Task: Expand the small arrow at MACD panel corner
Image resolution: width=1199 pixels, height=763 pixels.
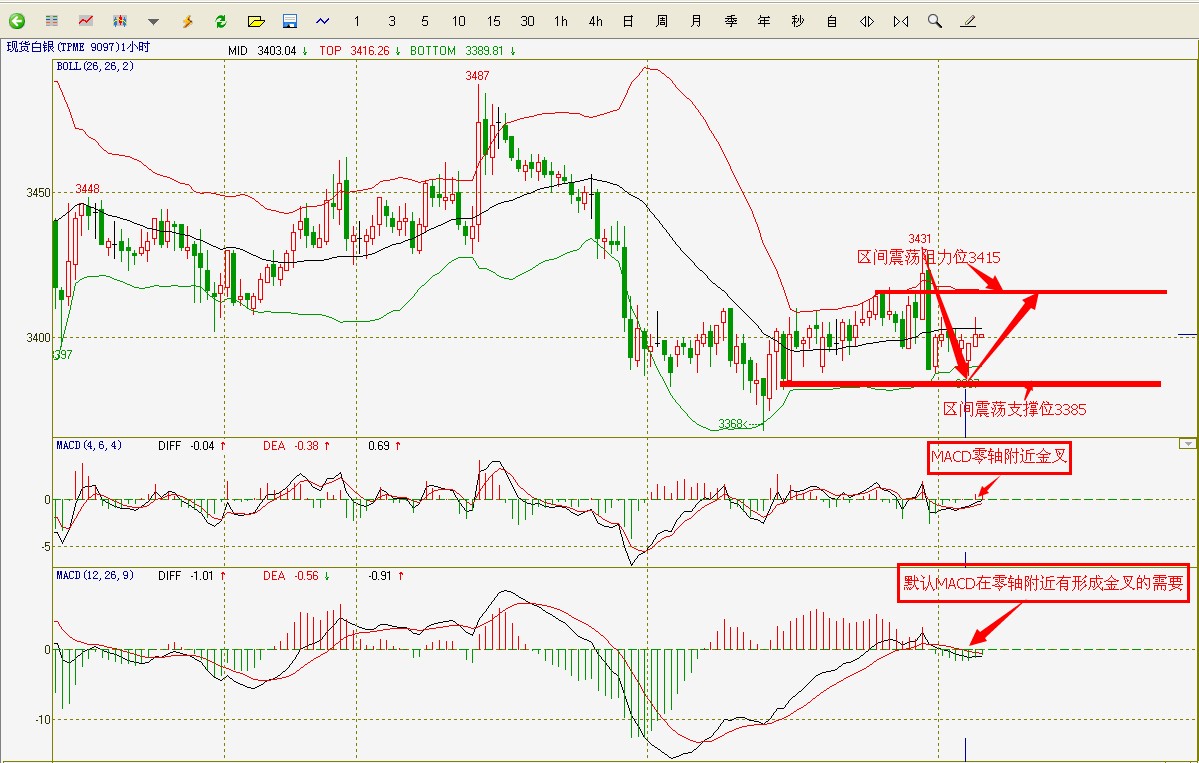Action: click(1187, 443)
